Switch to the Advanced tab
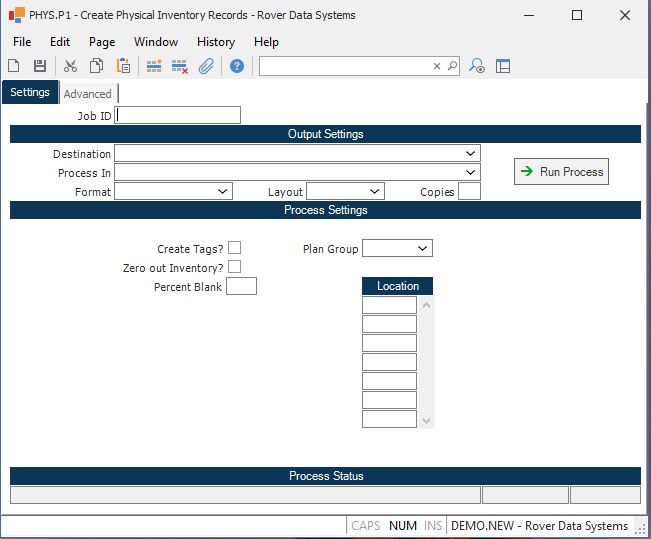Viewport: 651px width, 539px height. (x=88, y=94)
